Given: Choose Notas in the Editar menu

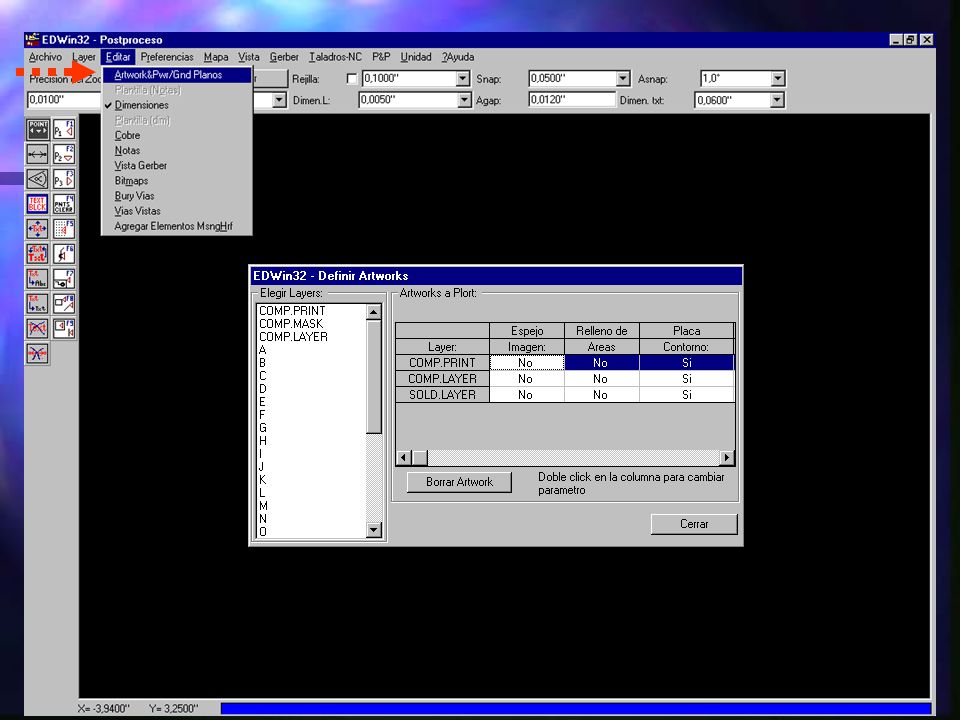Looking at the screenshot, I should point(177,151).
